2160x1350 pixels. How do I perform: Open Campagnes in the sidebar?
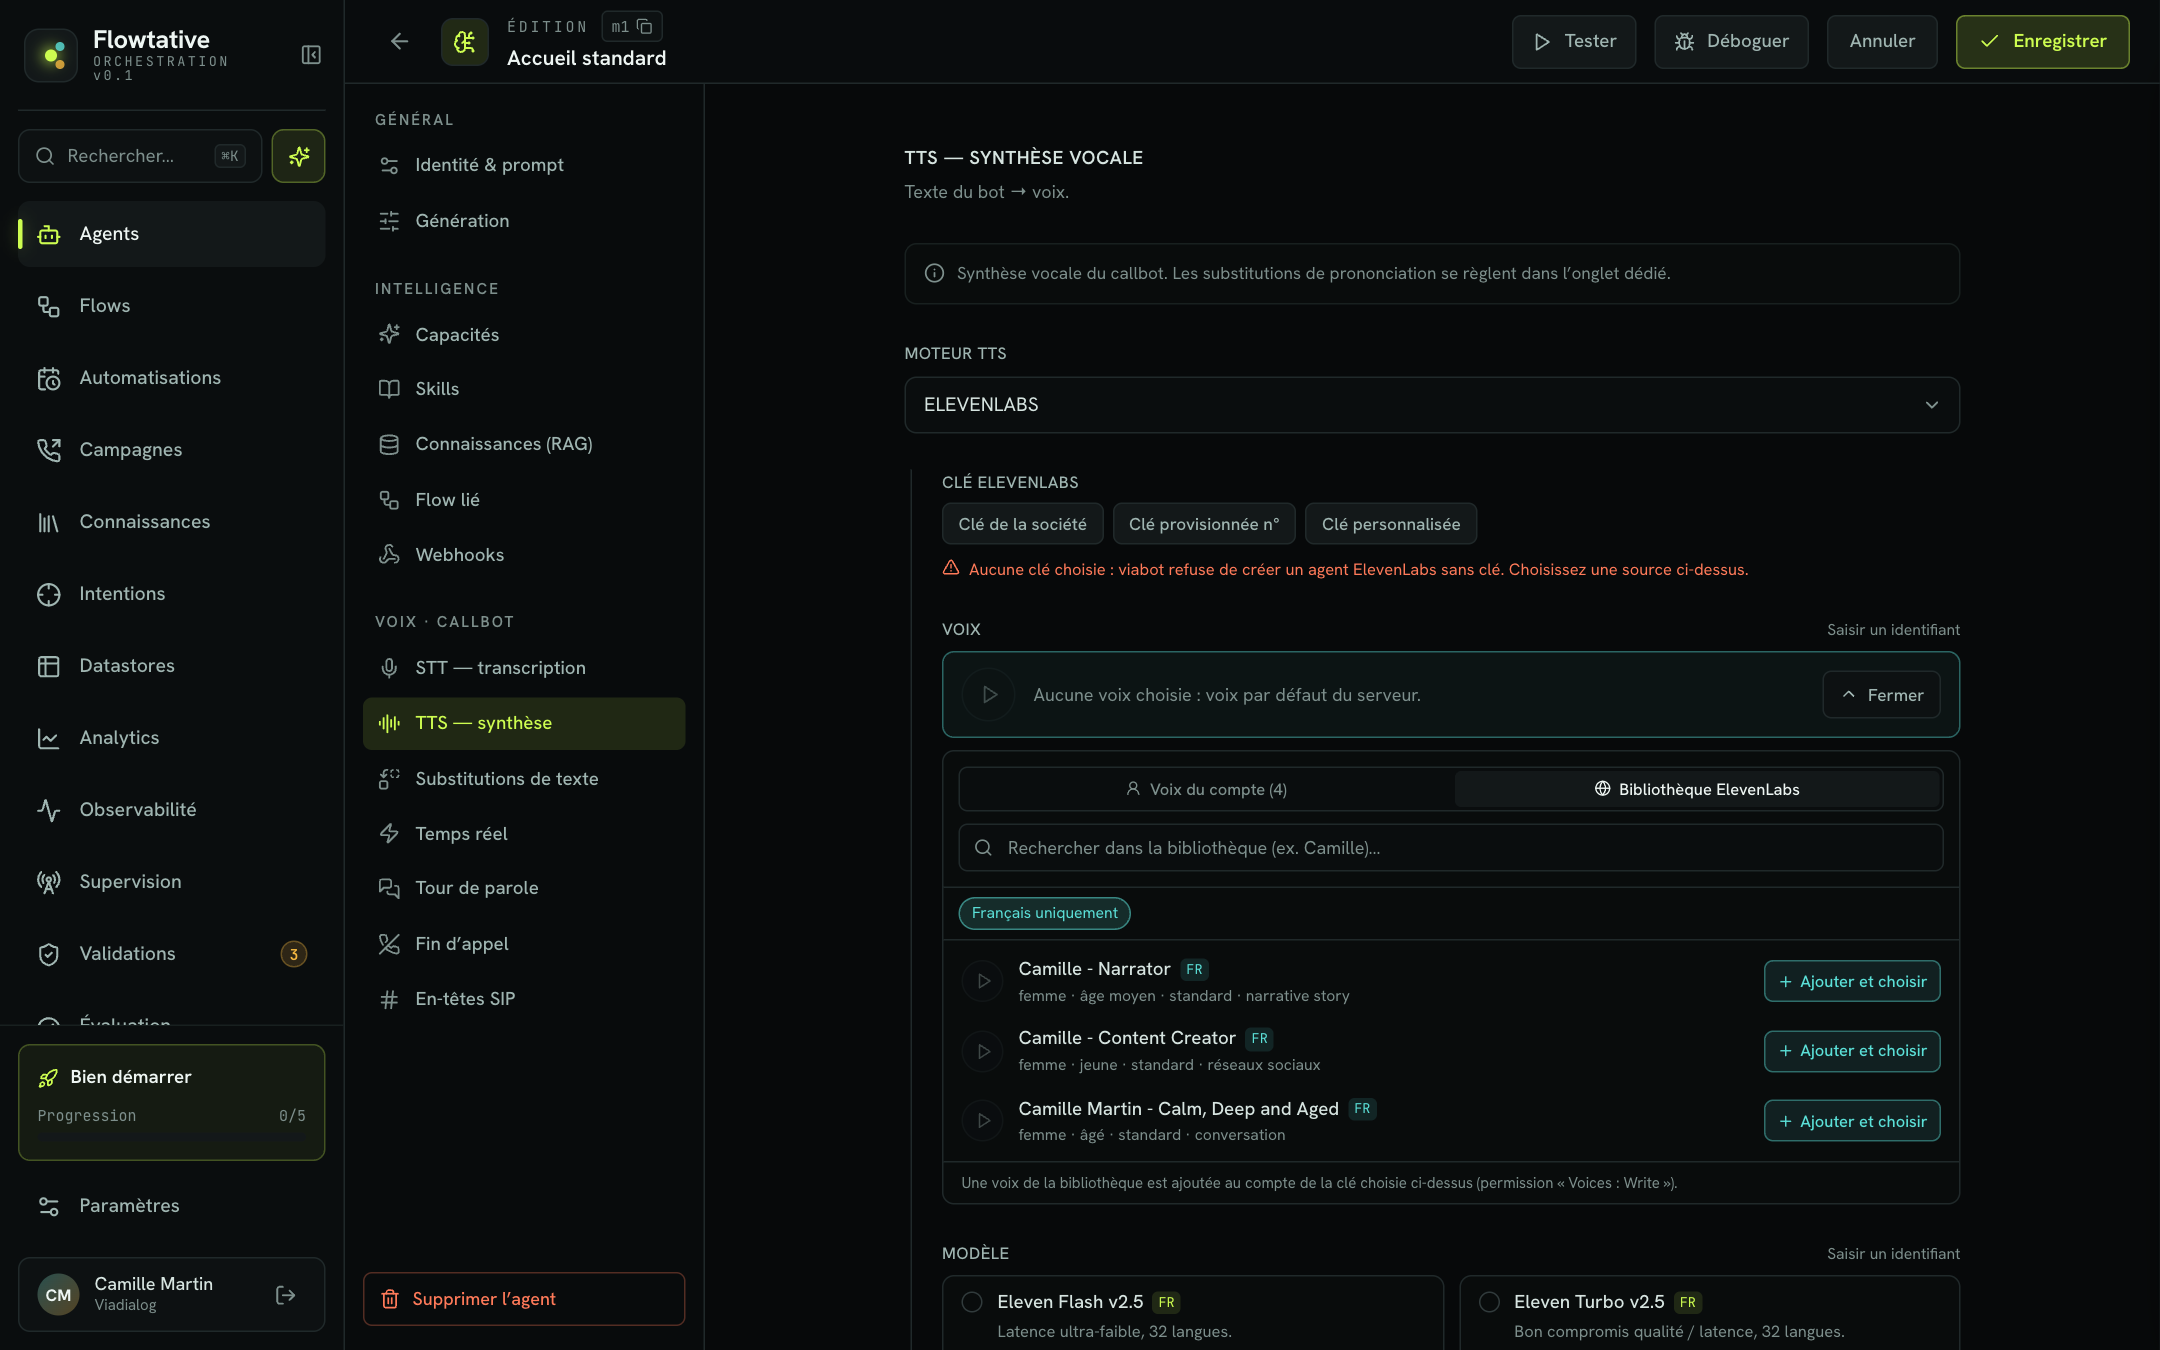[172, 450]
